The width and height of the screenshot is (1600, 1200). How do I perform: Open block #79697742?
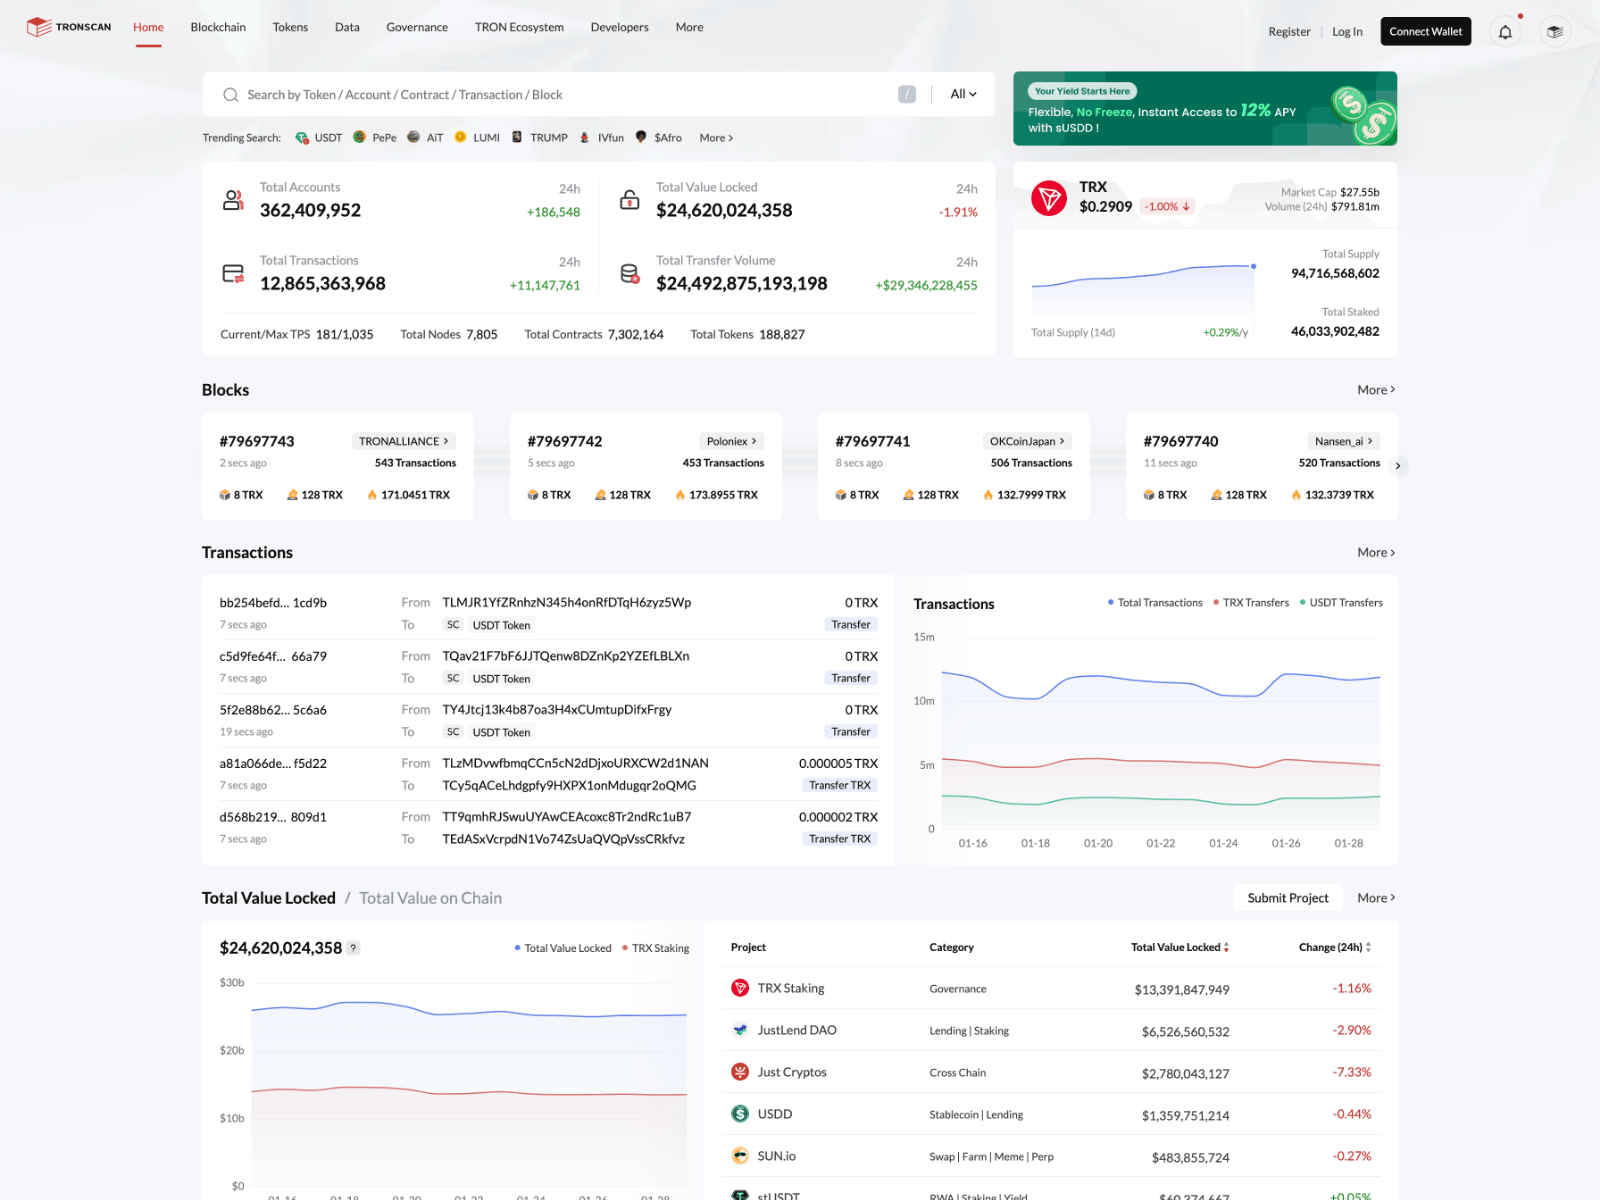(x=564, y=441)
